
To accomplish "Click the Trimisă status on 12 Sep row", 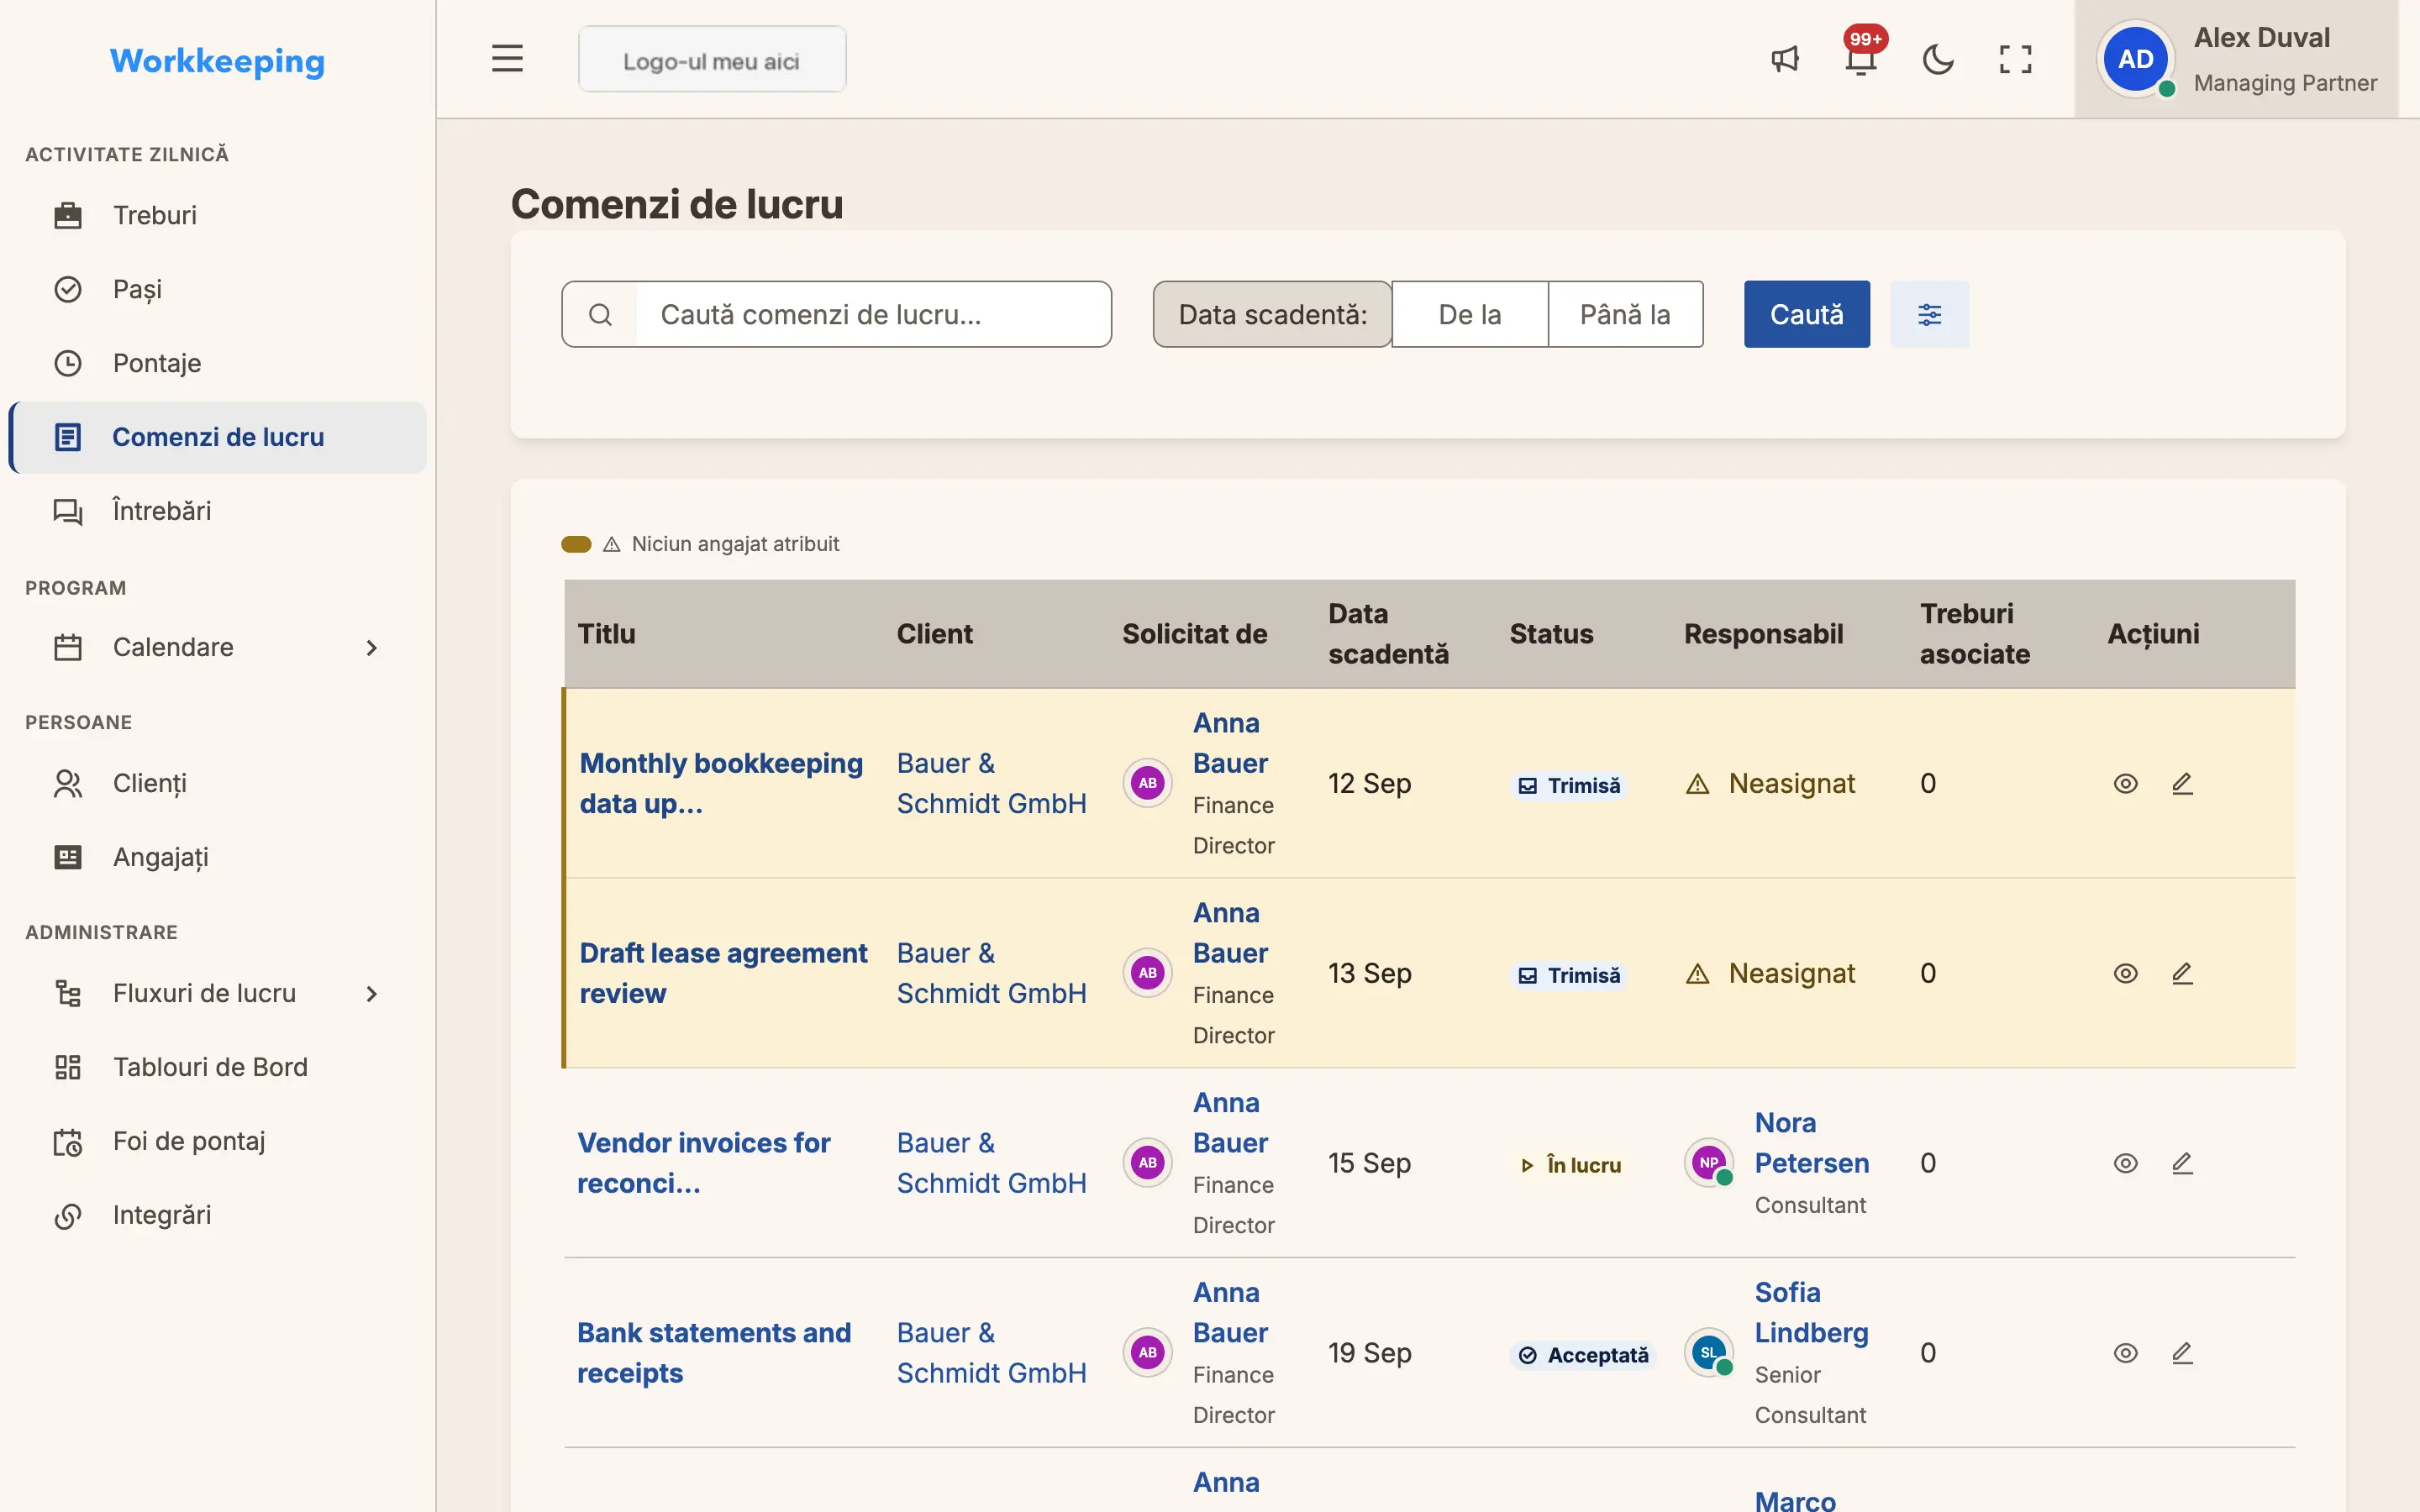I will point(1569,785).
